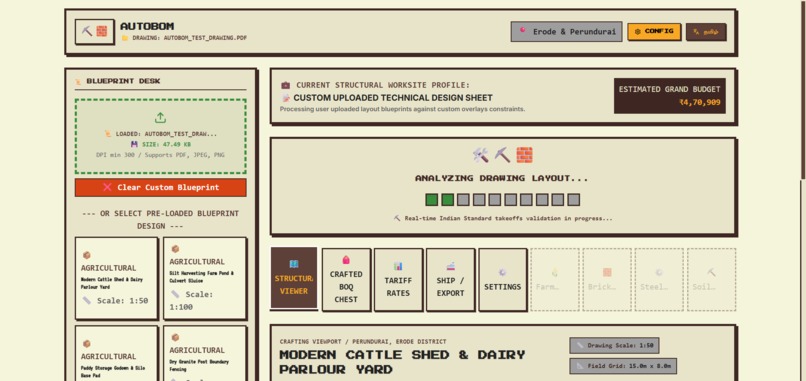
Task: Open the CONFIG button
Action: [x=654, y=31]
